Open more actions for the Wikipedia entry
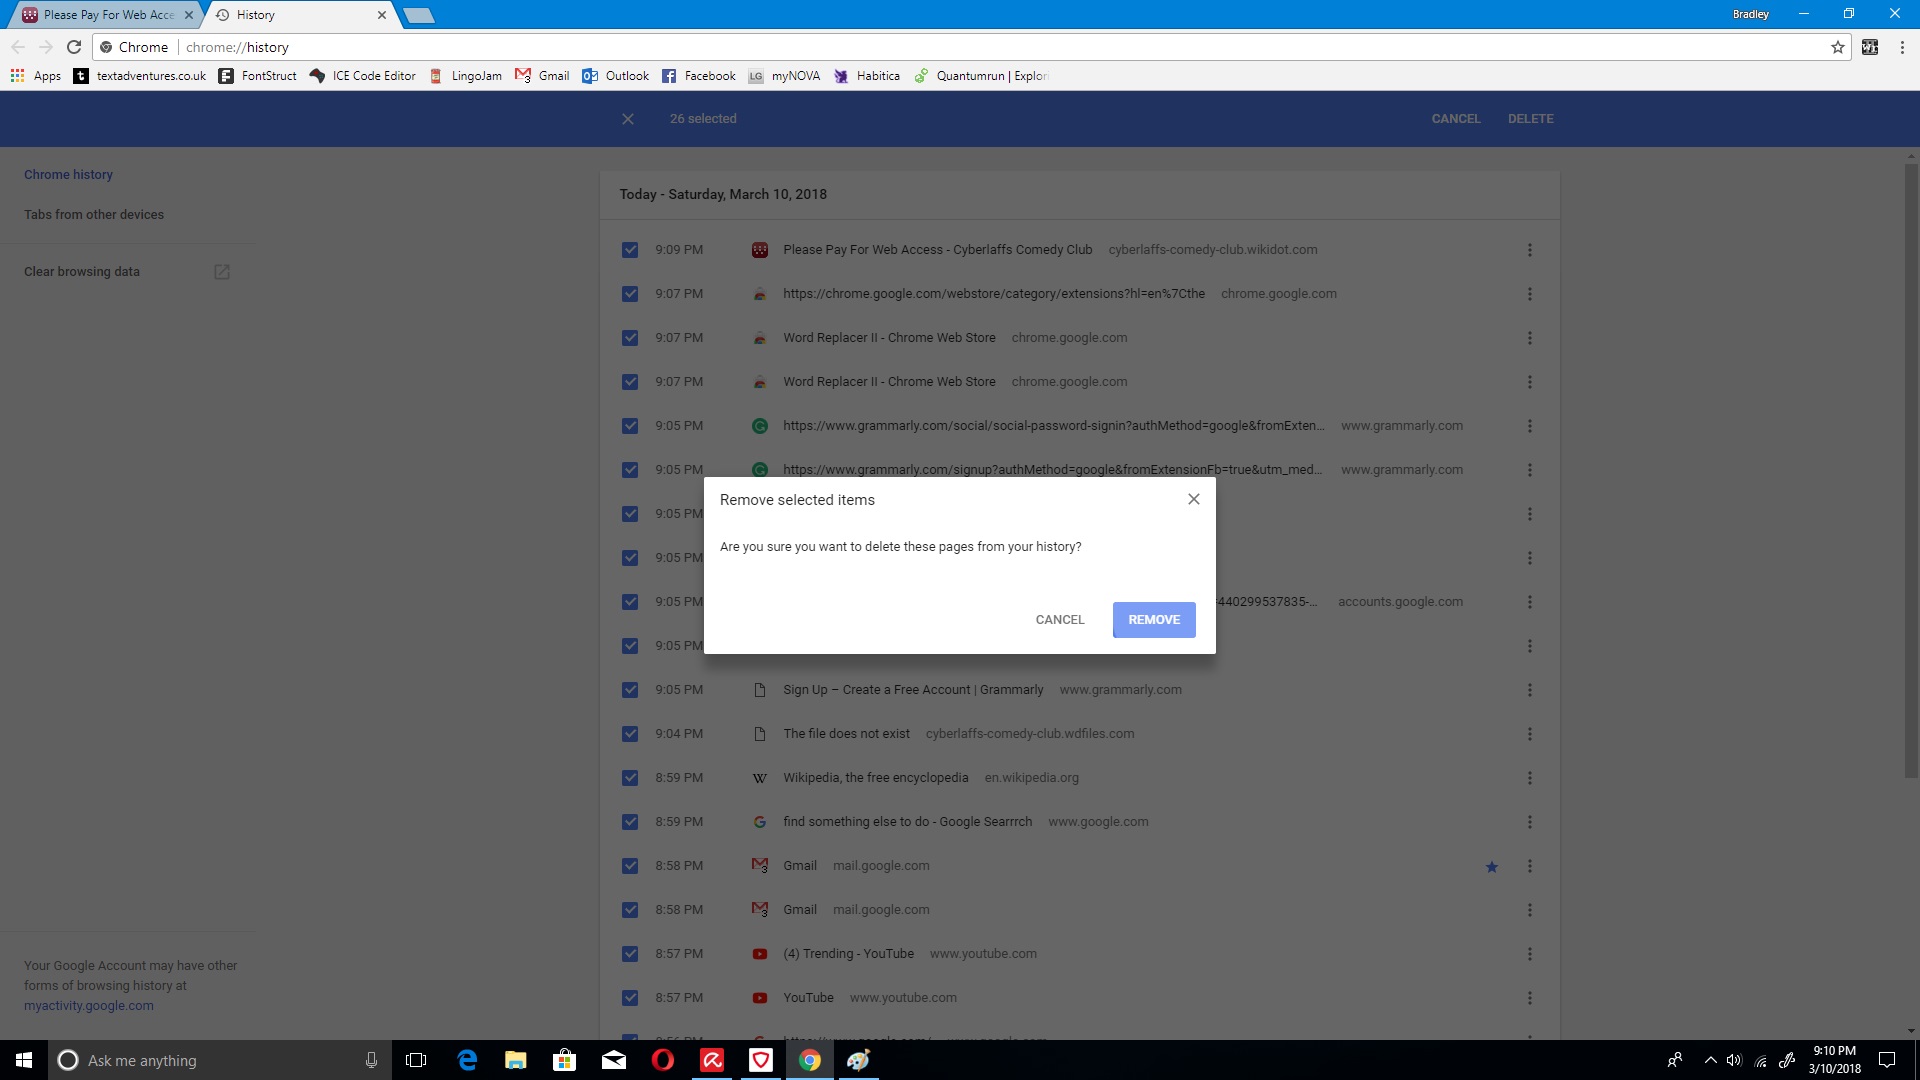 [x=1529, y=778]
